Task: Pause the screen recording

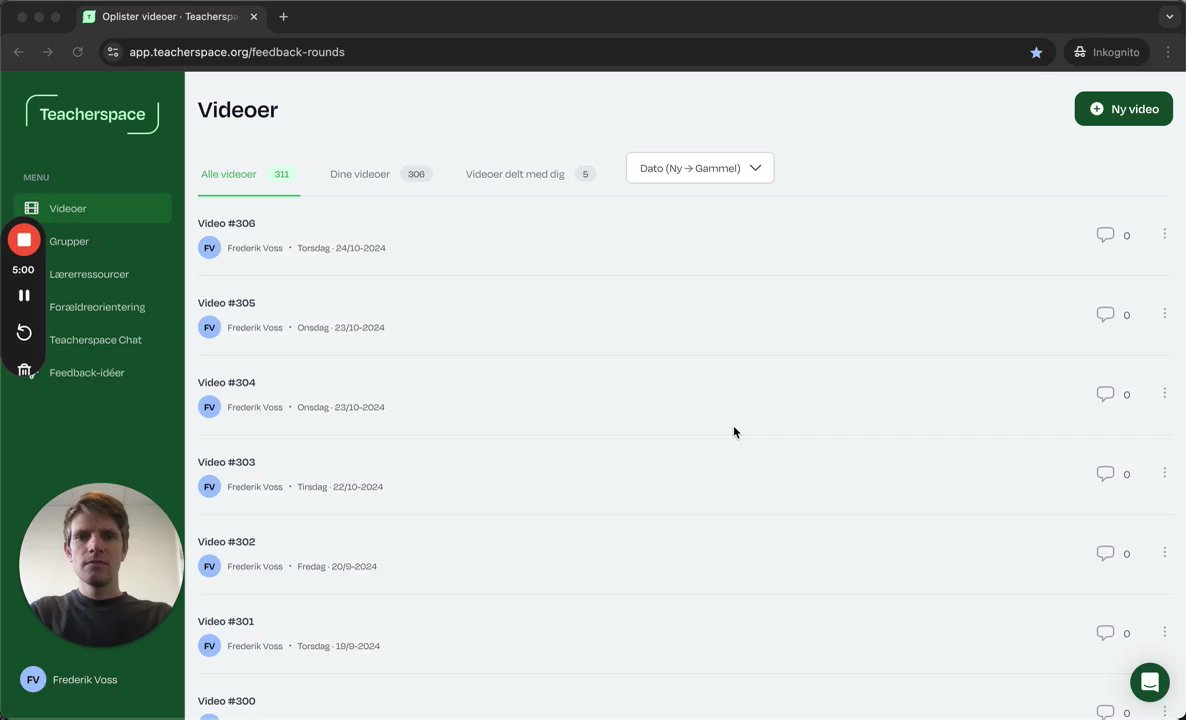Action: click(24, 296)
